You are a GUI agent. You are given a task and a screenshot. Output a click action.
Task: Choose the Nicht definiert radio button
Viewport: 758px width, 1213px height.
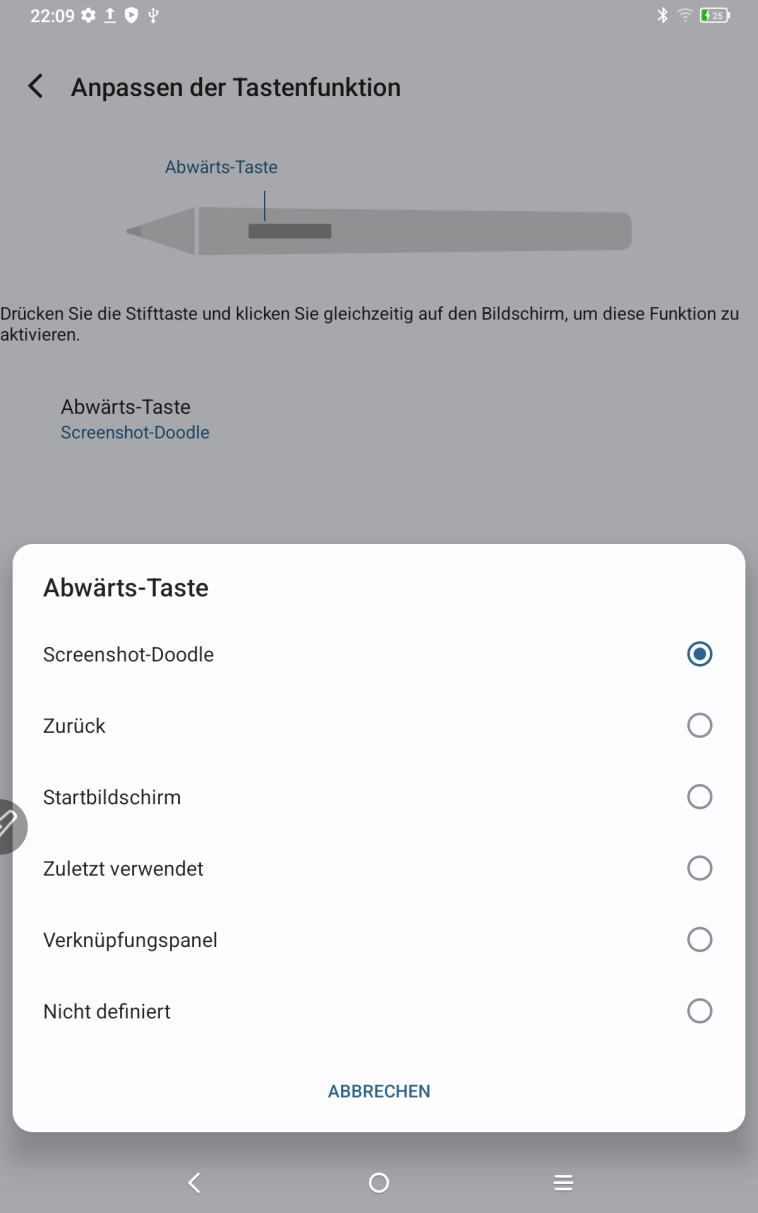pos(700,1011)
